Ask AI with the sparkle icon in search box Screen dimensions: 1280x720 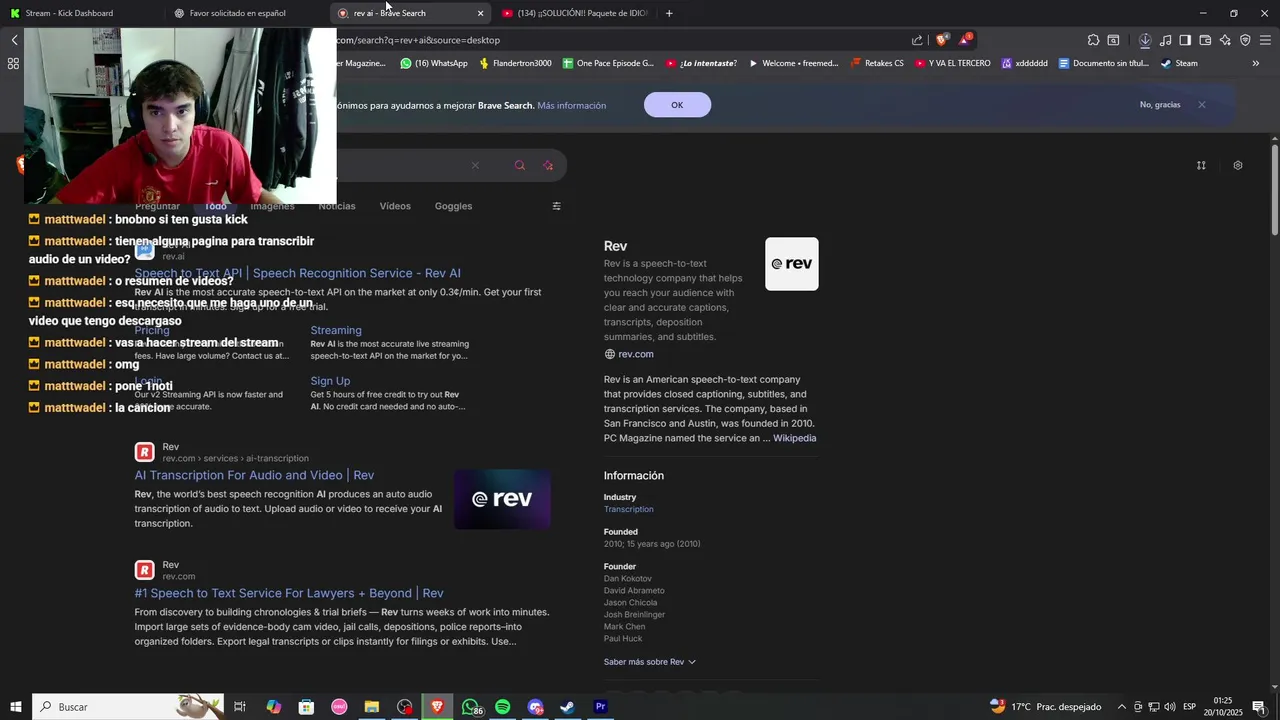point(548,165)
